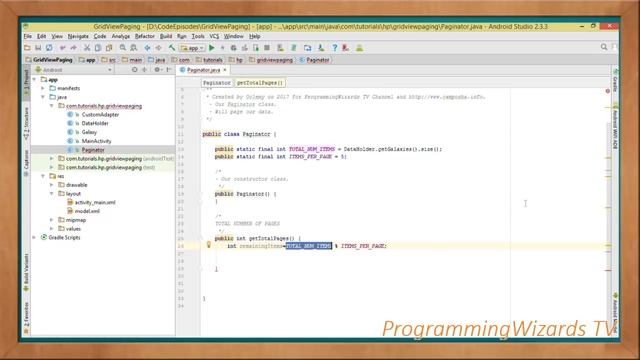Open the VCS menu
The image size is (640, 360).
click(214, 36)
